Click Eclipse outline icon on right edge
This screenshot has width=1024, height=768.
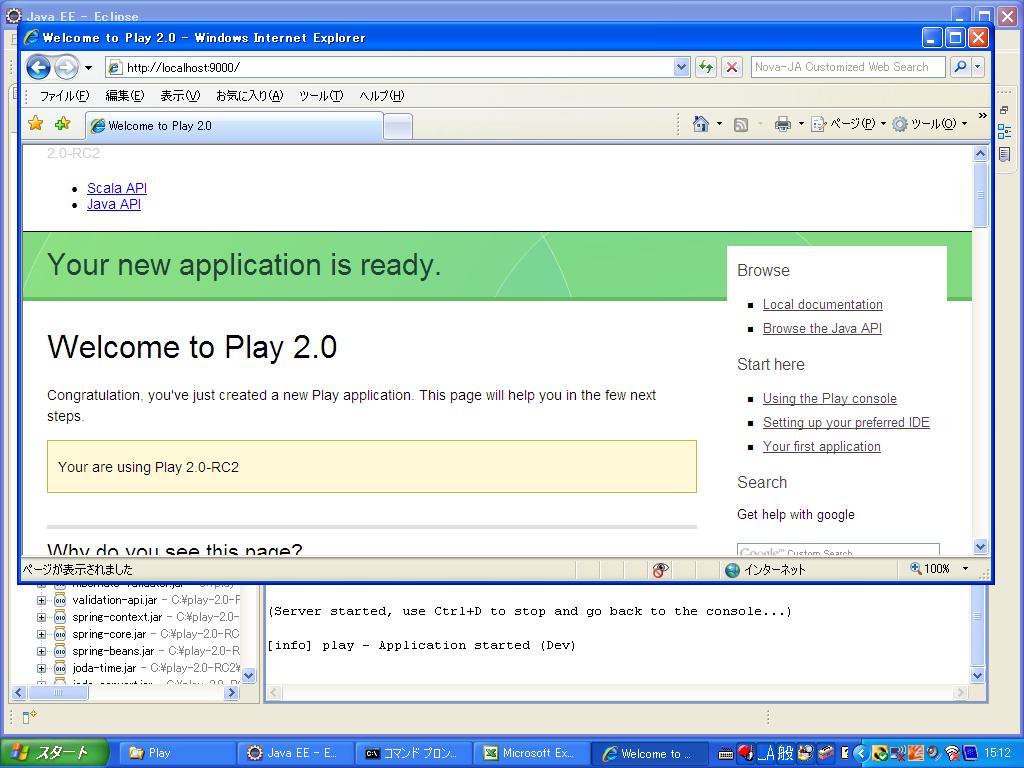[x=1004, y=131]
